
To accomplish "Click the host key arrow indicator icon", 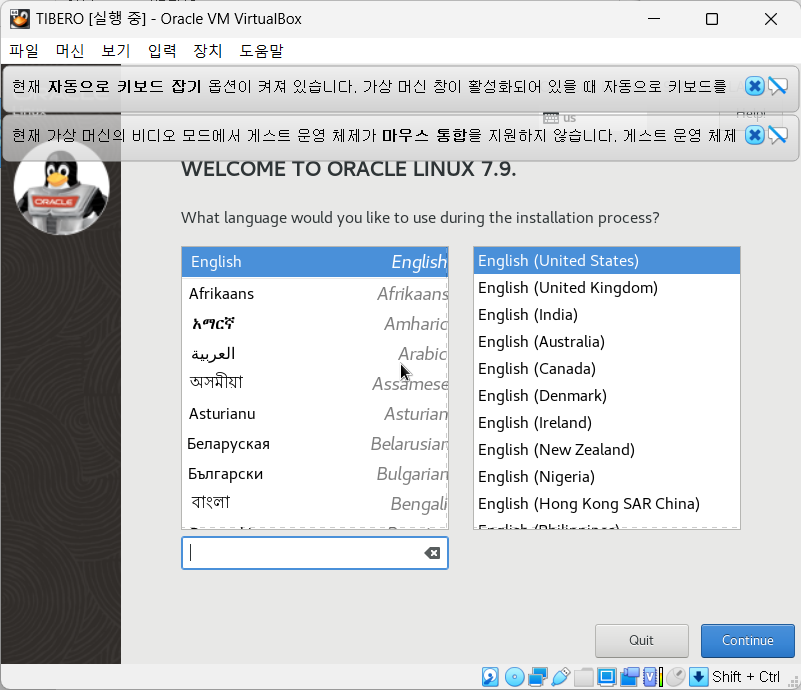I will tap(698, 677).
